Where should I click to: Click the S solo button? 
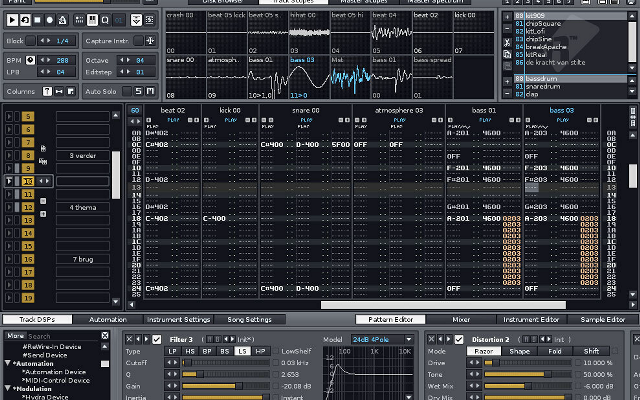139,91
